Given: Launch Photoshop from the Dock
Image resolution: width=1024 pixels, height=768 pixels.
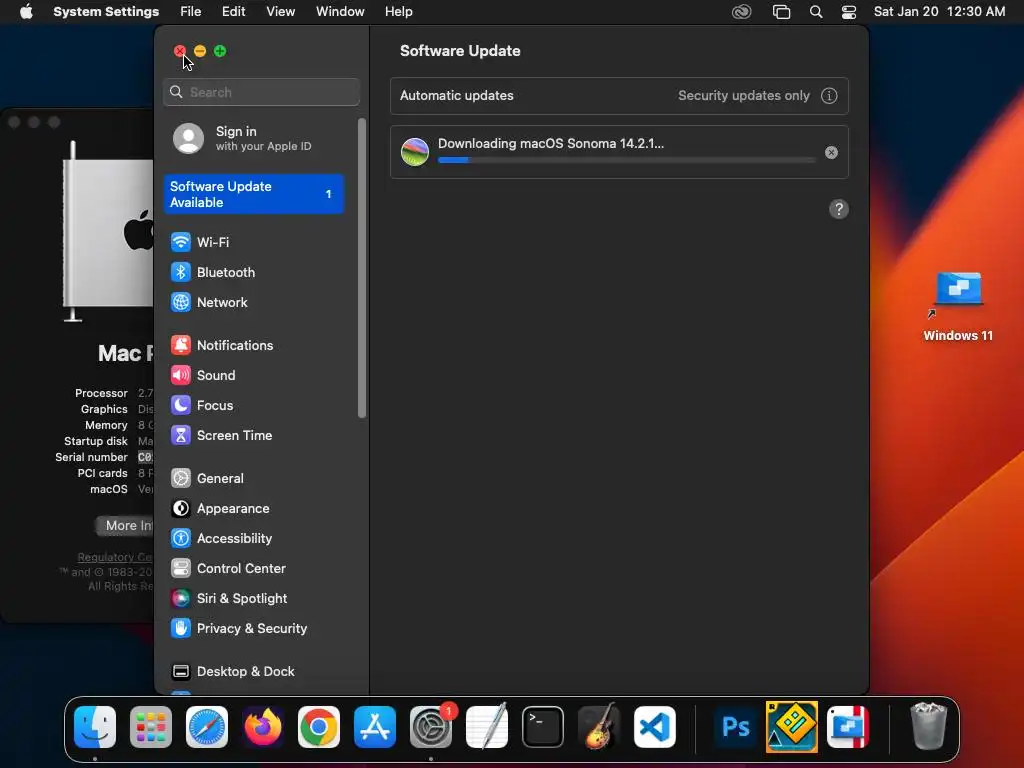Looking at the screenshot, I should point(735,727).
